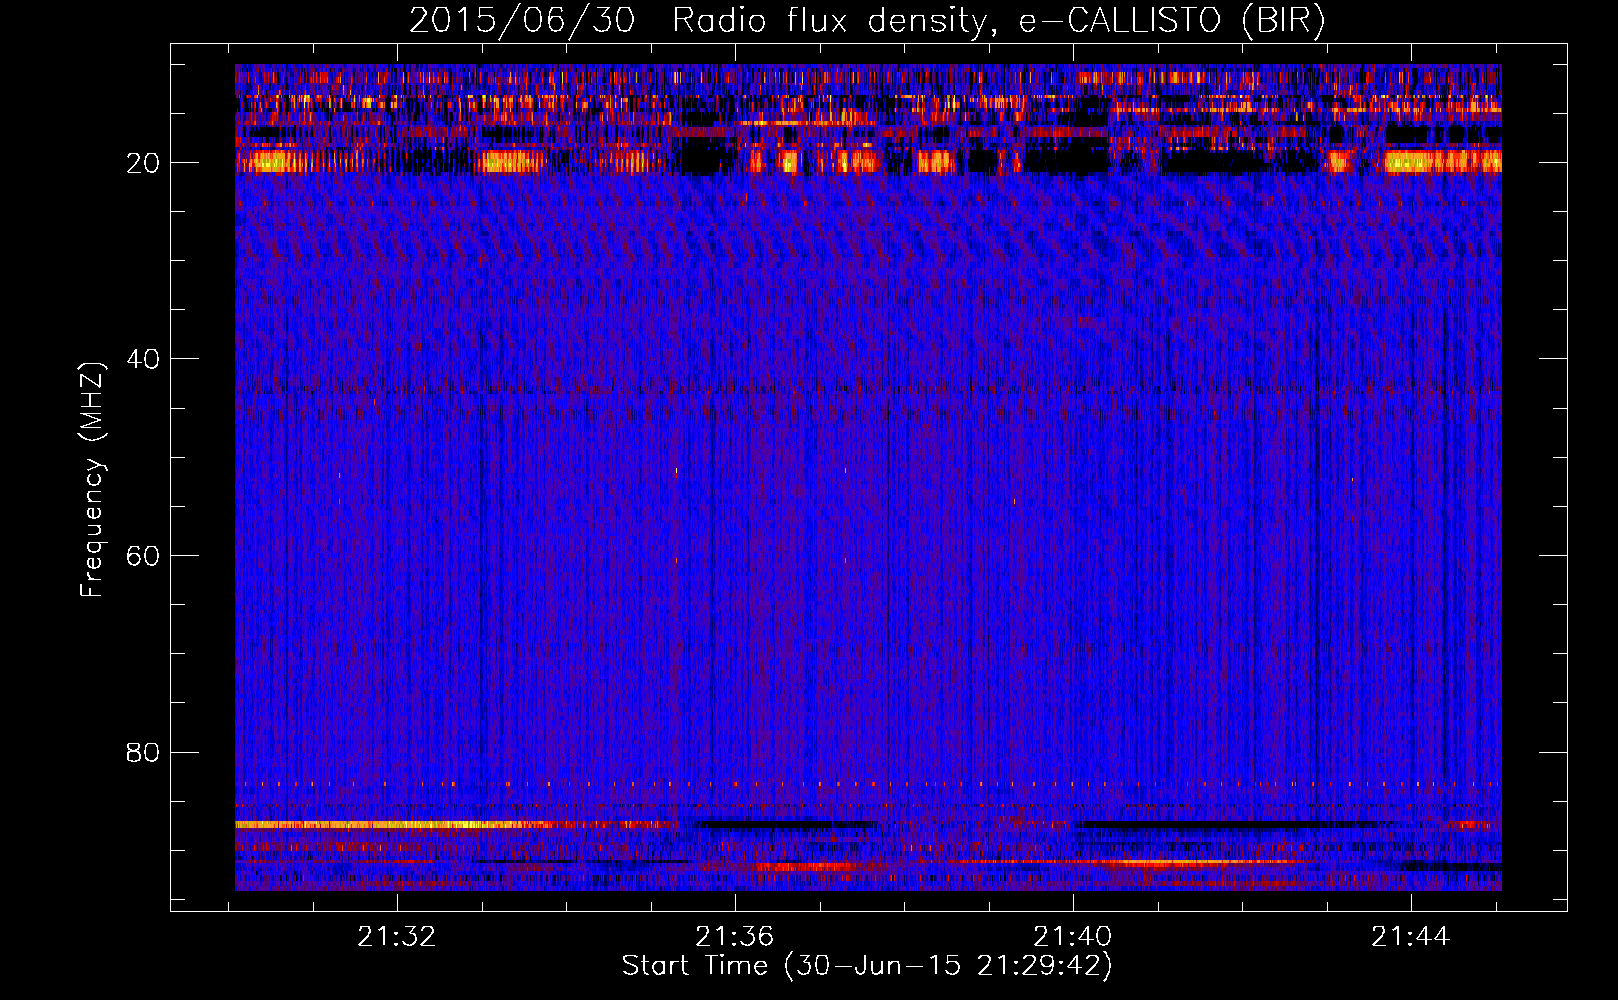The width and height of the screenshot is (1618, 1000).
Task: Click the '21:36' time tick label
Action: pos(735,937)
